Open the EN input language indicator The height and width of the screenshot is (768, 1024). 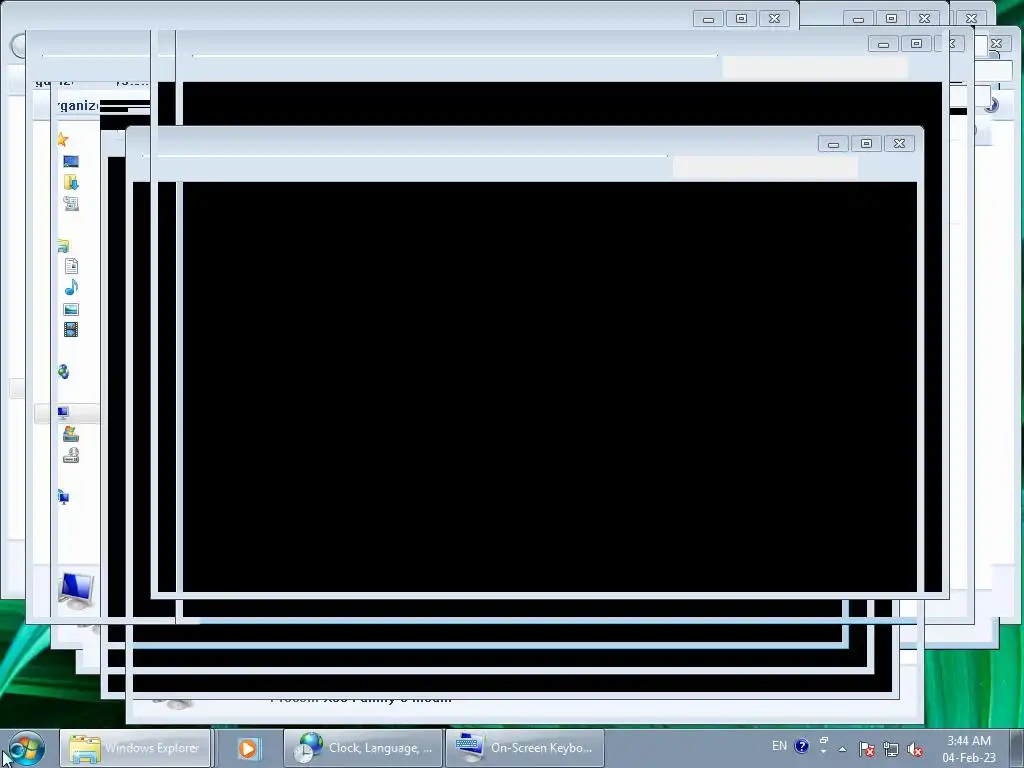point(779,746)
